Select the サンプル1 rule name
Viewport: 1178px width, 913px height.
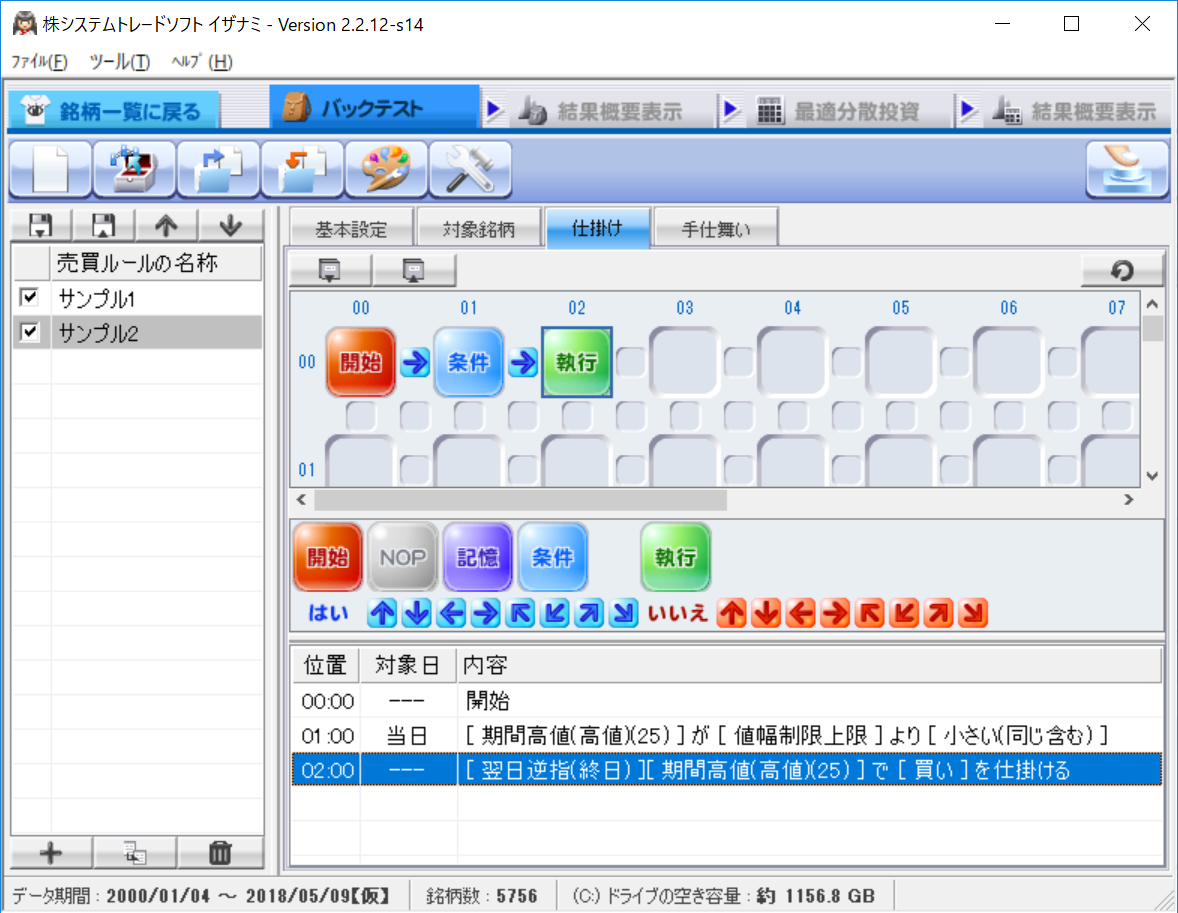pos(97,299)
